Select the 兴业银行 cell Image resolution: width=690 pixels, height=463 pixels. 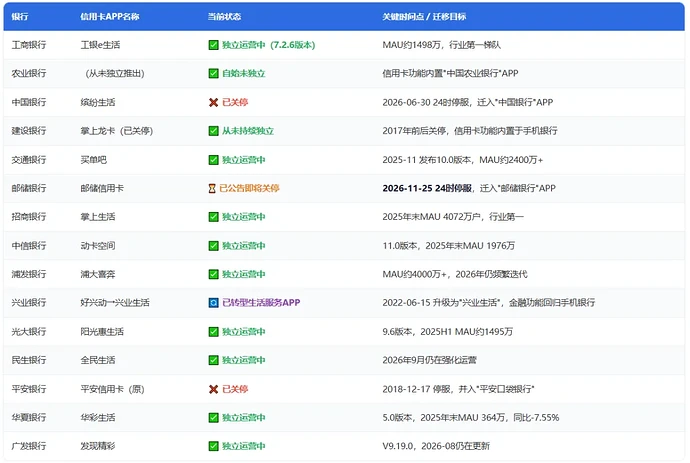29,303
